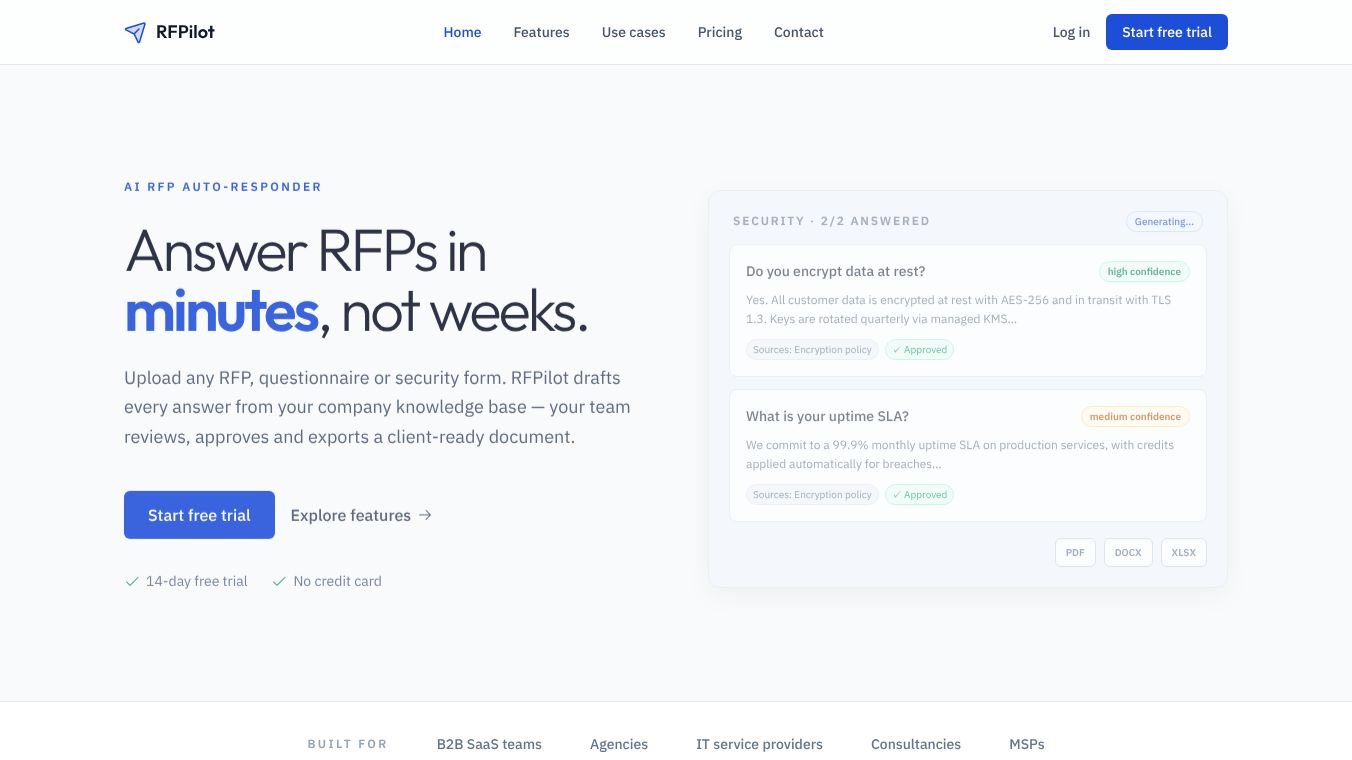Select Sources tag under the encryption question
The height and width of the screenshot is (760, 1352).
tap(812, 350)
